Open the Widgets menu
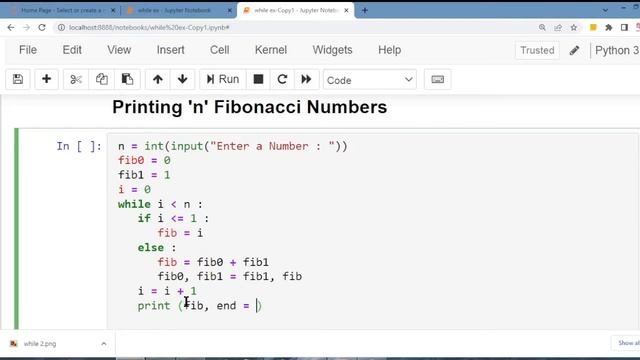Screen dimensions: 640x360 click(332, 50)
